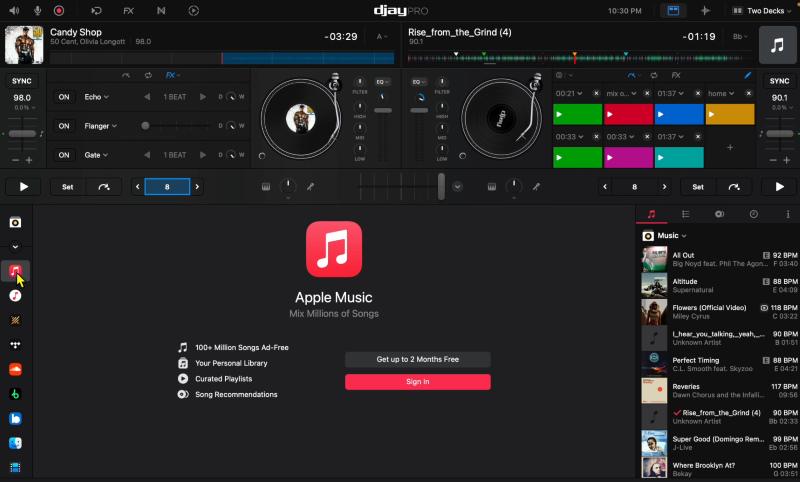Screen dimensions: 800x482
Task: Open the queue list tab in browser
Action: tap(685, 214)
